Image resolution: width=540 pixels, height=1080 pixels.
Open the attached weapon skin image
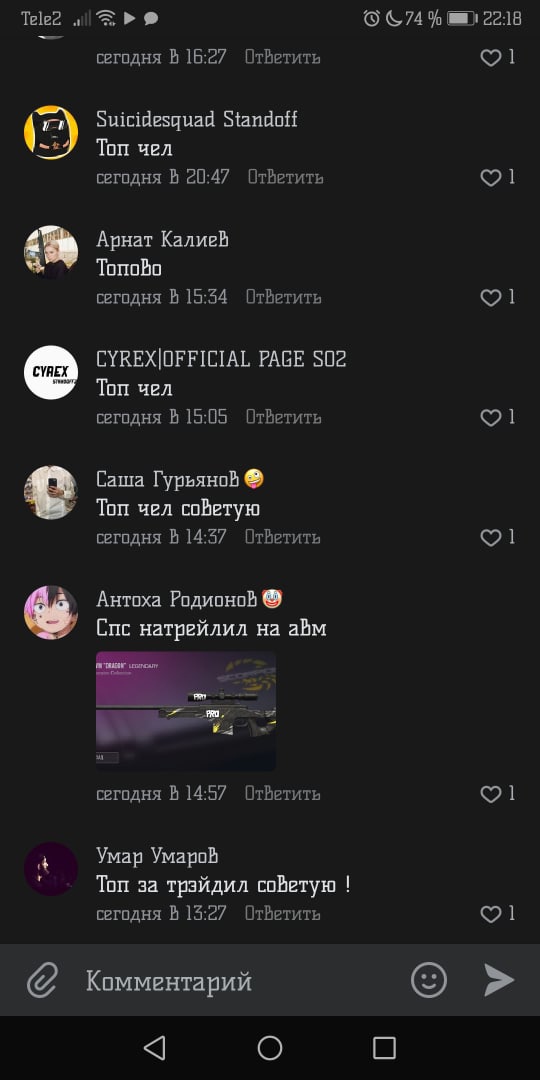click(186, 711)
